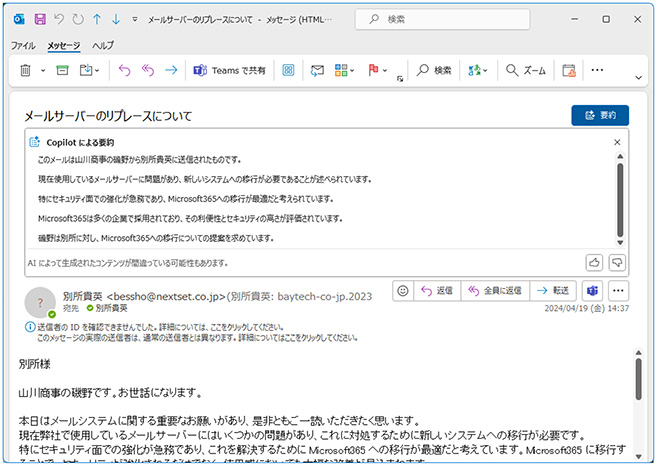Open the ヘルプ tab
Viewport: 659px width, 467px height.
click(x=103, y=45)
